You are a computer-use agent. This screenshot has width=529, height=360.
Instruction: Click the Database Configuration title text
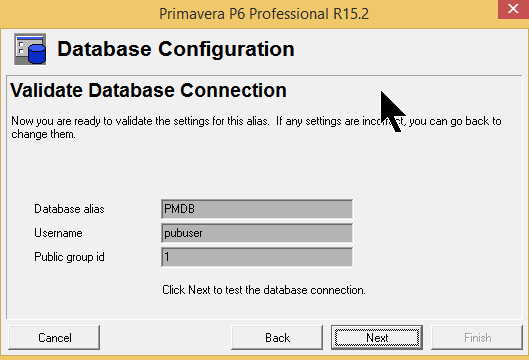pos(176,49)
